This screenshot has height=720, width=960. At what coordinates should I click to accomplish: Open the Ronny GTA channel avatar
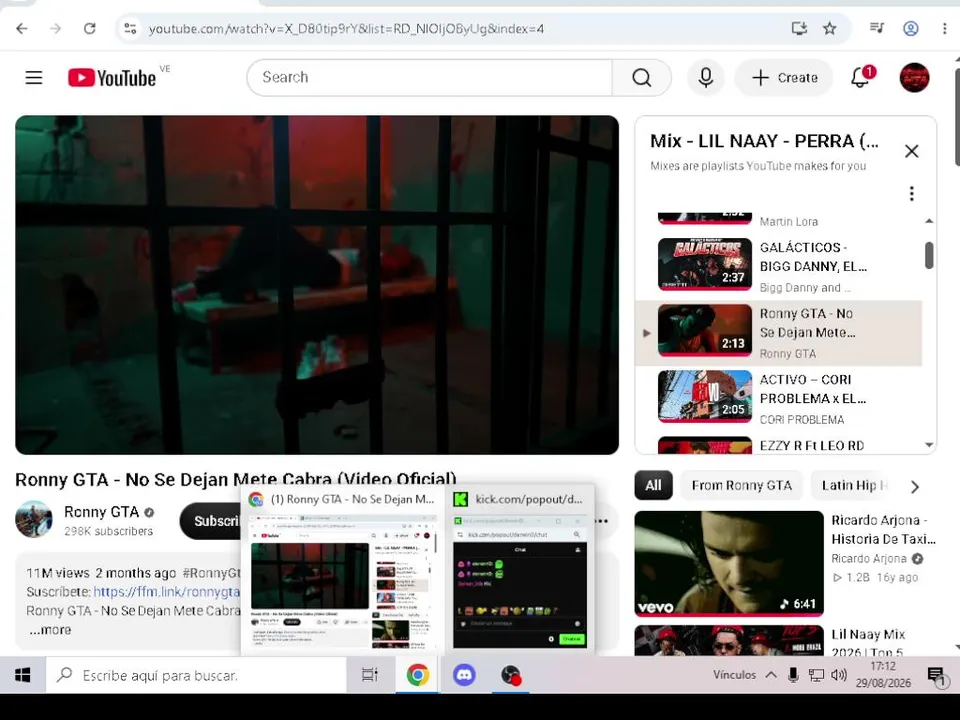[34, 519]
